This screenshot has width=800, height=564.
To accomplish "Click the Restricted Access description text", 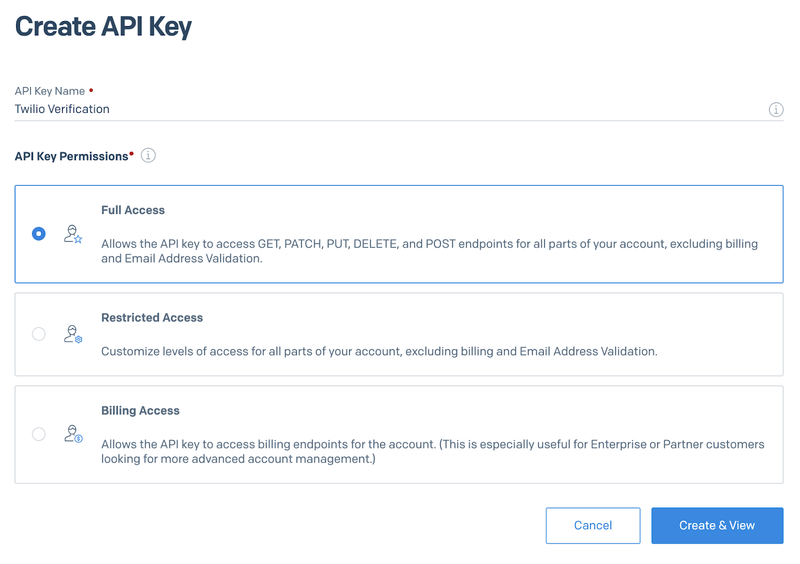I will tap(379, 351).
